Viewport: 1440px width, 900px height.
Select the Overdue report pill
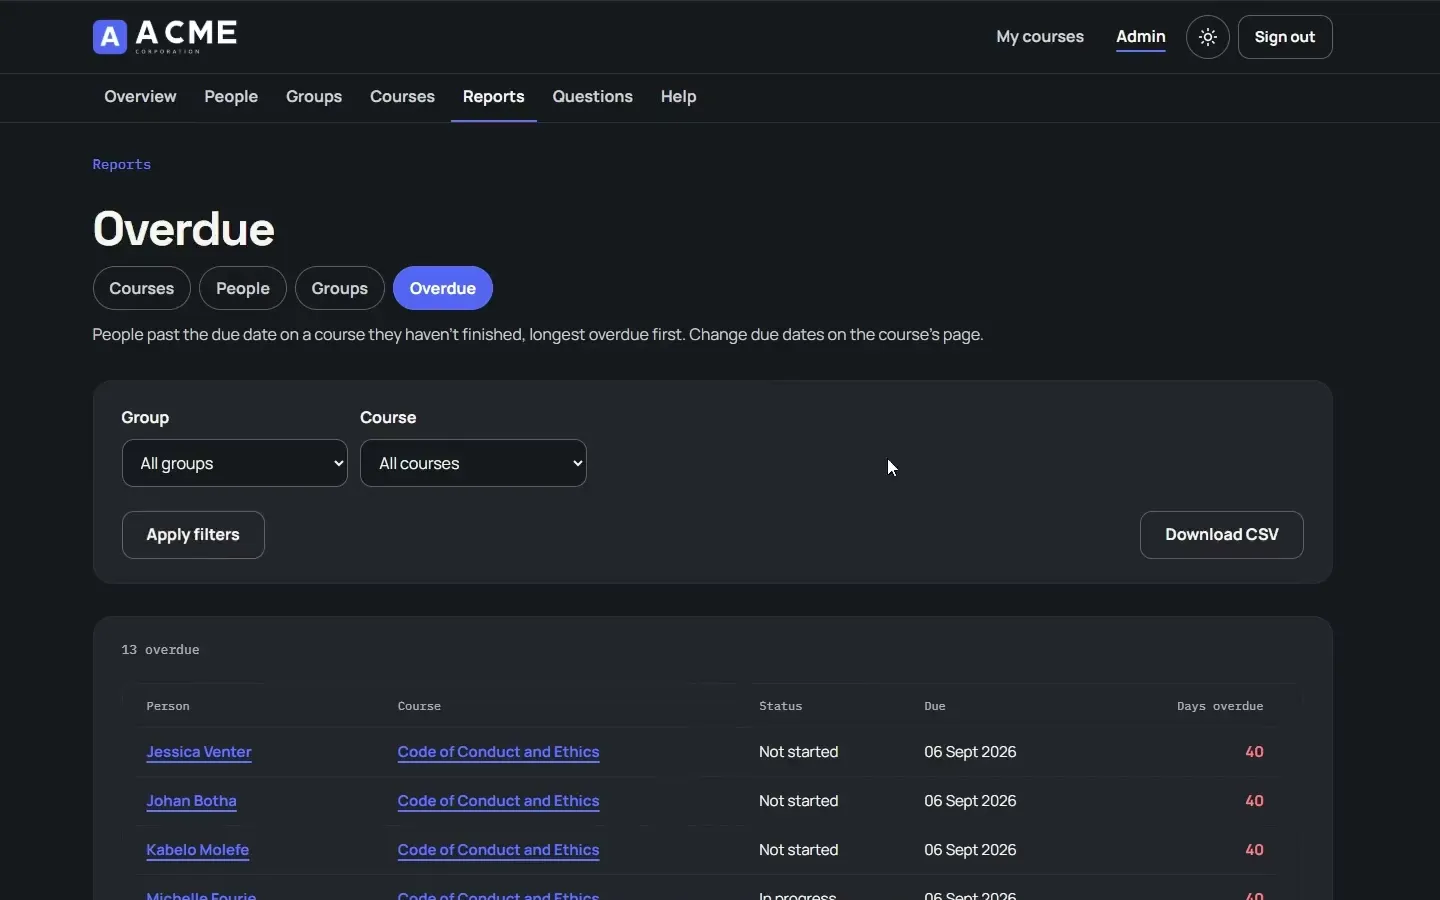443,289
